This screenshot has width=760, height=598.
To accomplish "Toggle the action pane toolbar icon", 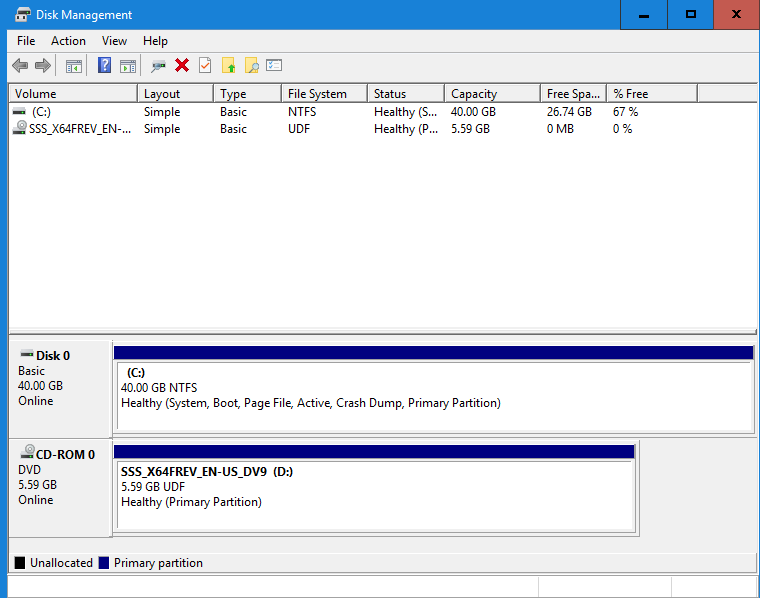I will coord(128,66).
